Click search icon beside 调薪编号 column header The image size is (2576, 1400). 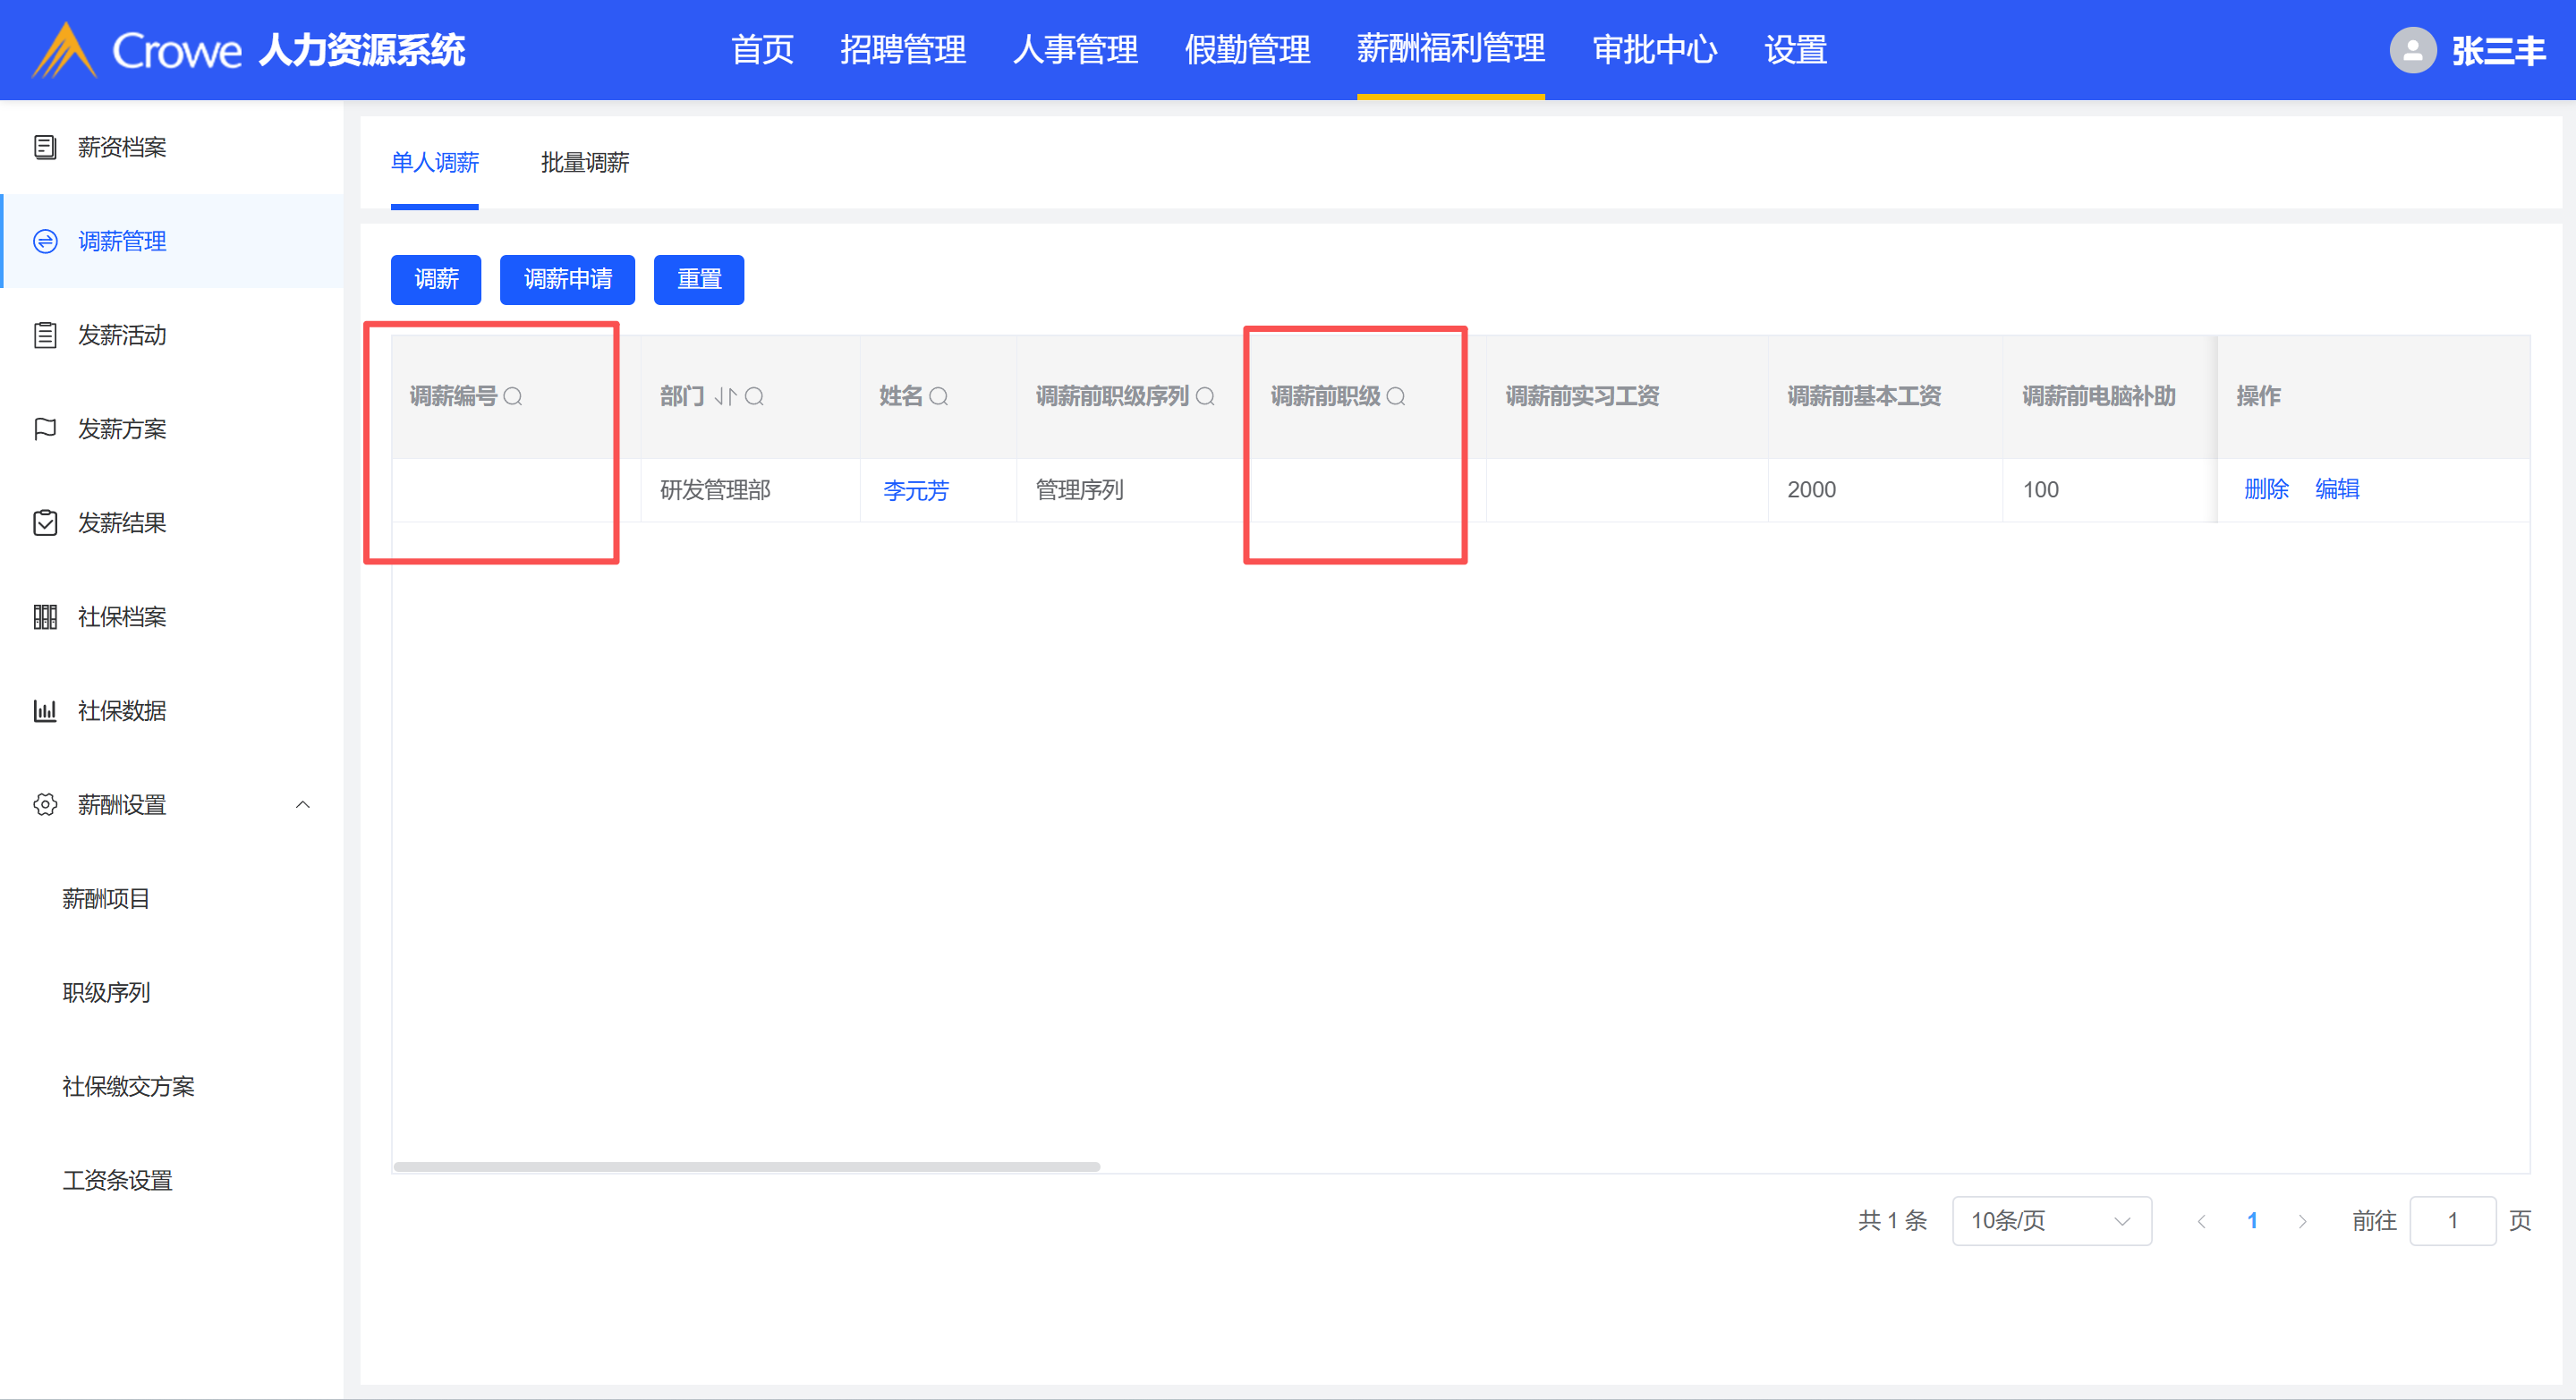click(513, 397)
